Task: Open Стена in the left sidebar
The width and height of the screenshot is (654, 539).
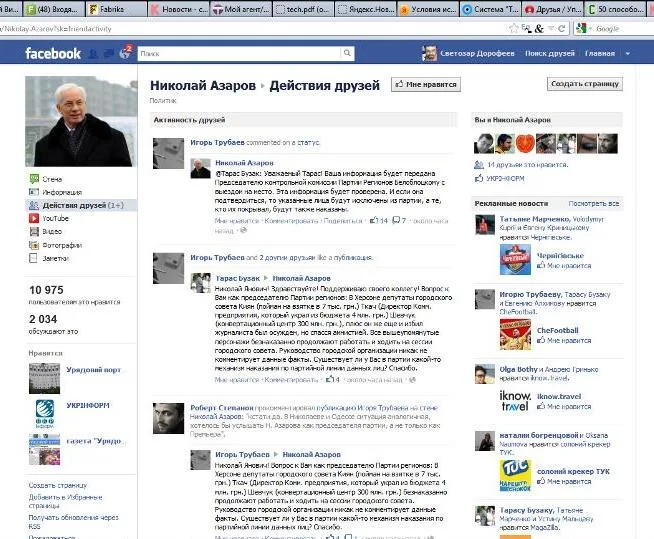Action: (x=52, y=179)
